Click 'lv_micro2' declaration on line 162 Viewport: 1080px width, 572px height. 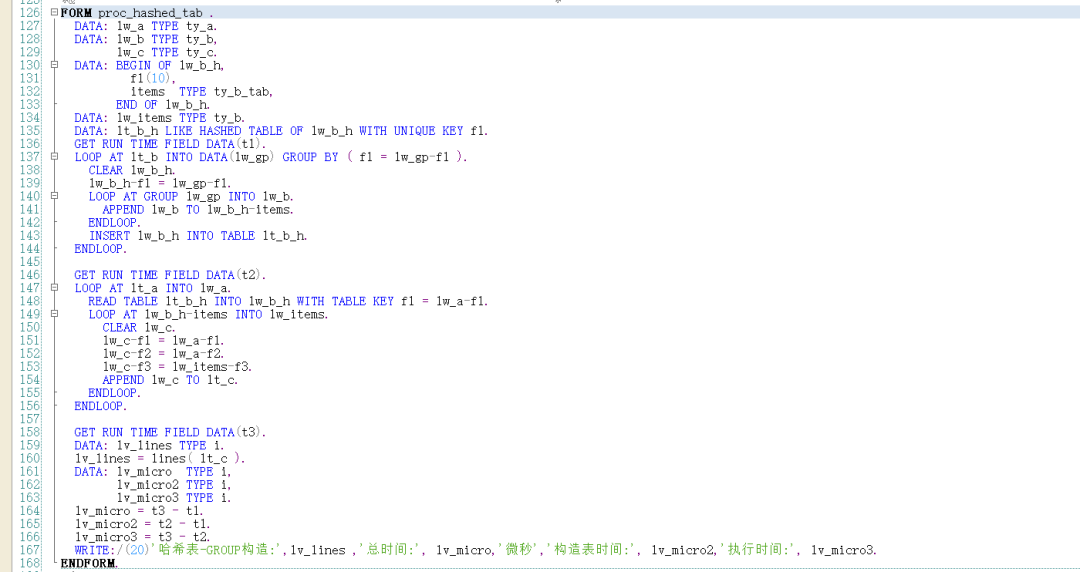tap(147, 484)
